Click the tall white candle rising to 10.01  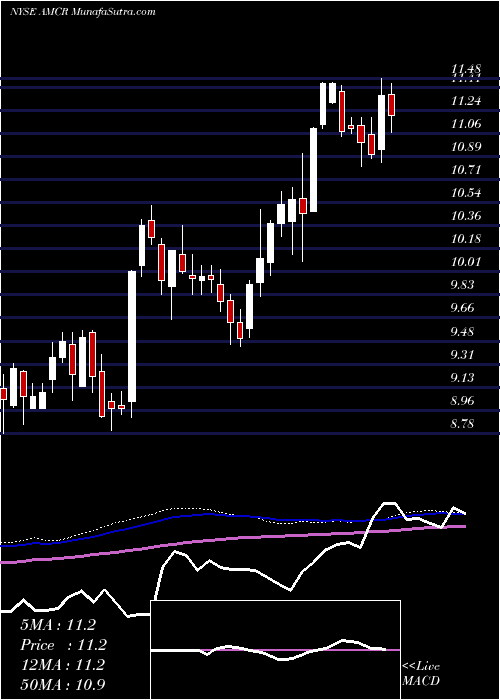(132, 336)
